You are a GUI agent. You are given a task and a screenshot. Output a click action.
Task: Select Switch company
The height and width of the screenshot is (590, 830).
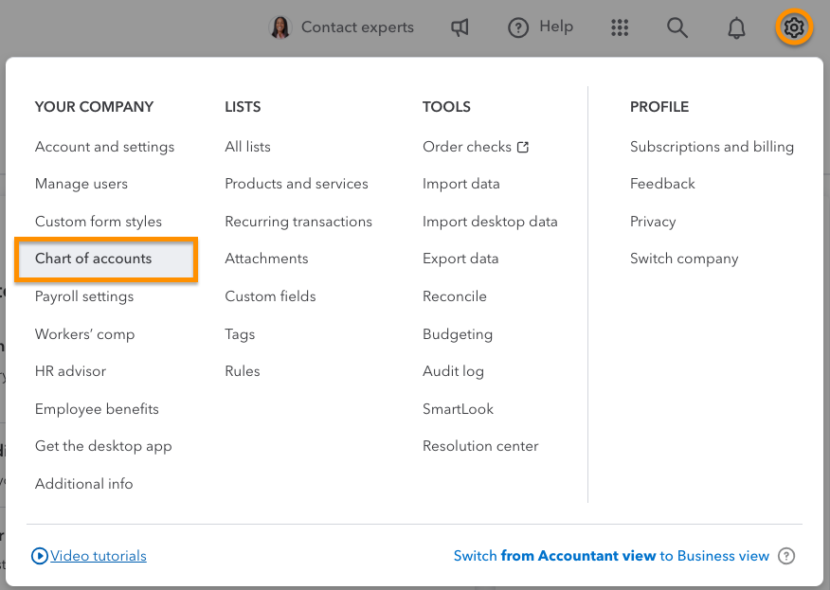tap(684, 258)
